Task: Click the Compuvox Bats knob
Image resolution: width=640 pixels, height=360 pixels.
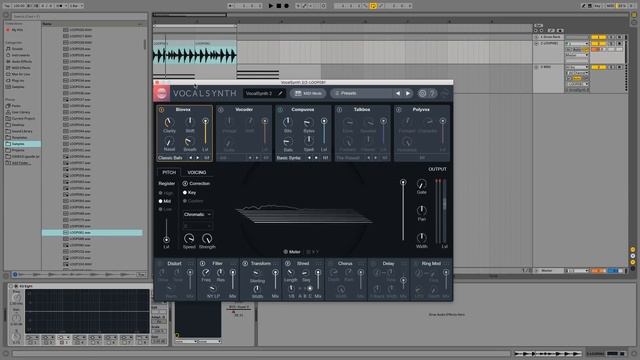Action: click(x=287, y=141)
